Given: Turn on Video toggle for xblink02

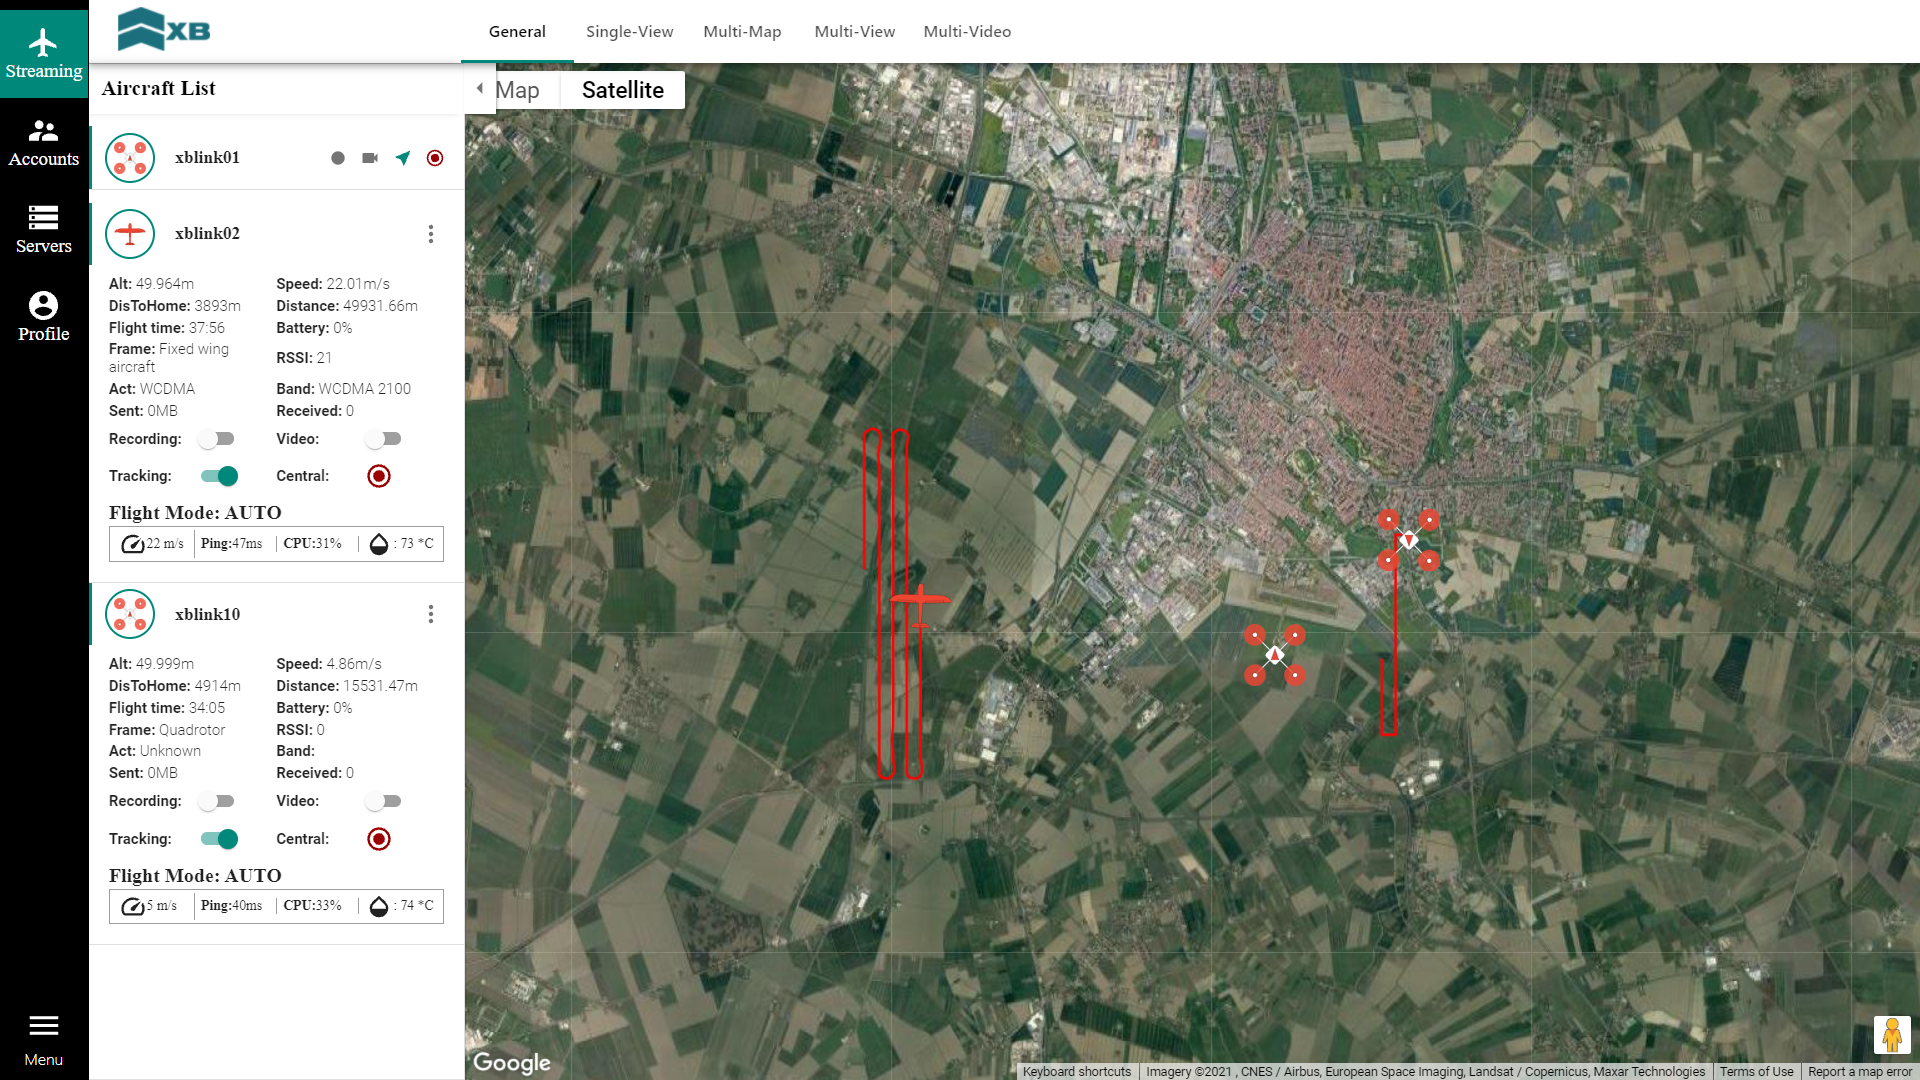Looking at the screenshot, I should 383,439.
